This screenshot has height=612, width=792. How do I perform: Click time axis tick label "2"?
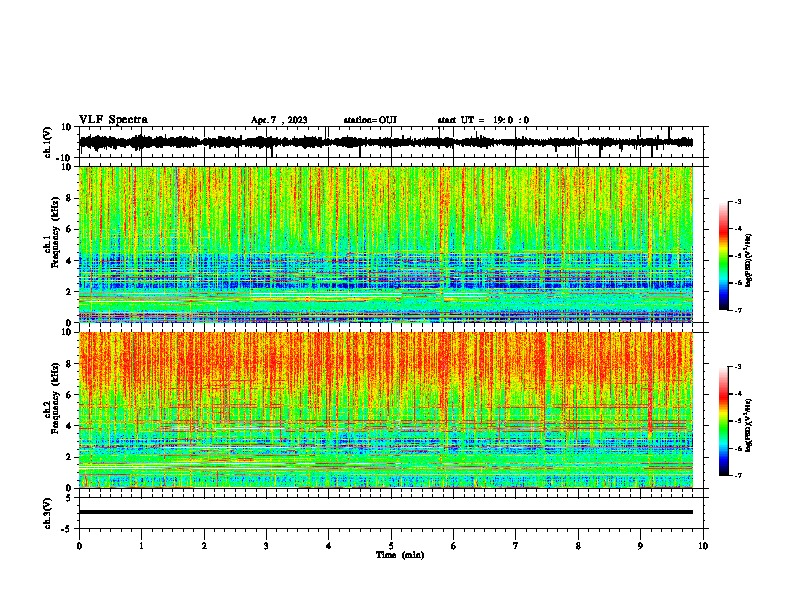pyautogui.click(x=204, y=546)
